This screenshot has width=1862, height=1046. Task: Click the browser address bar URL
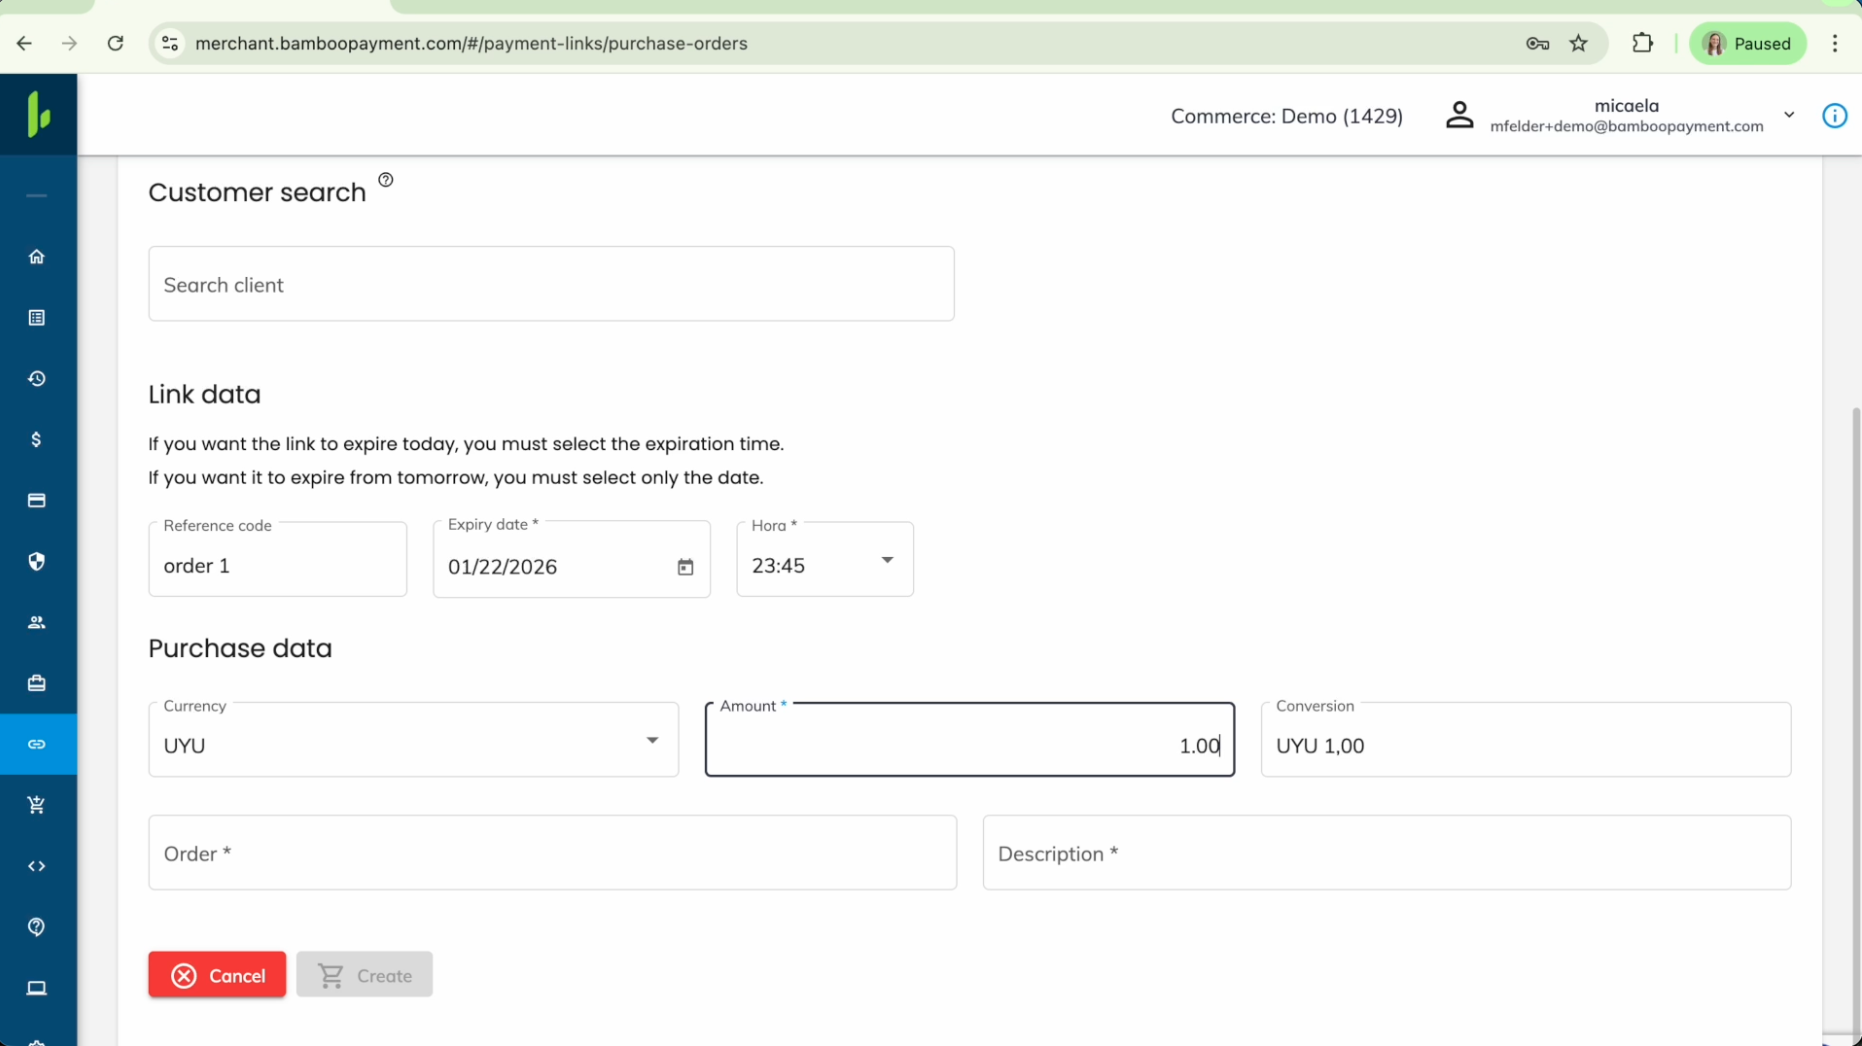(x=471, y=43)
